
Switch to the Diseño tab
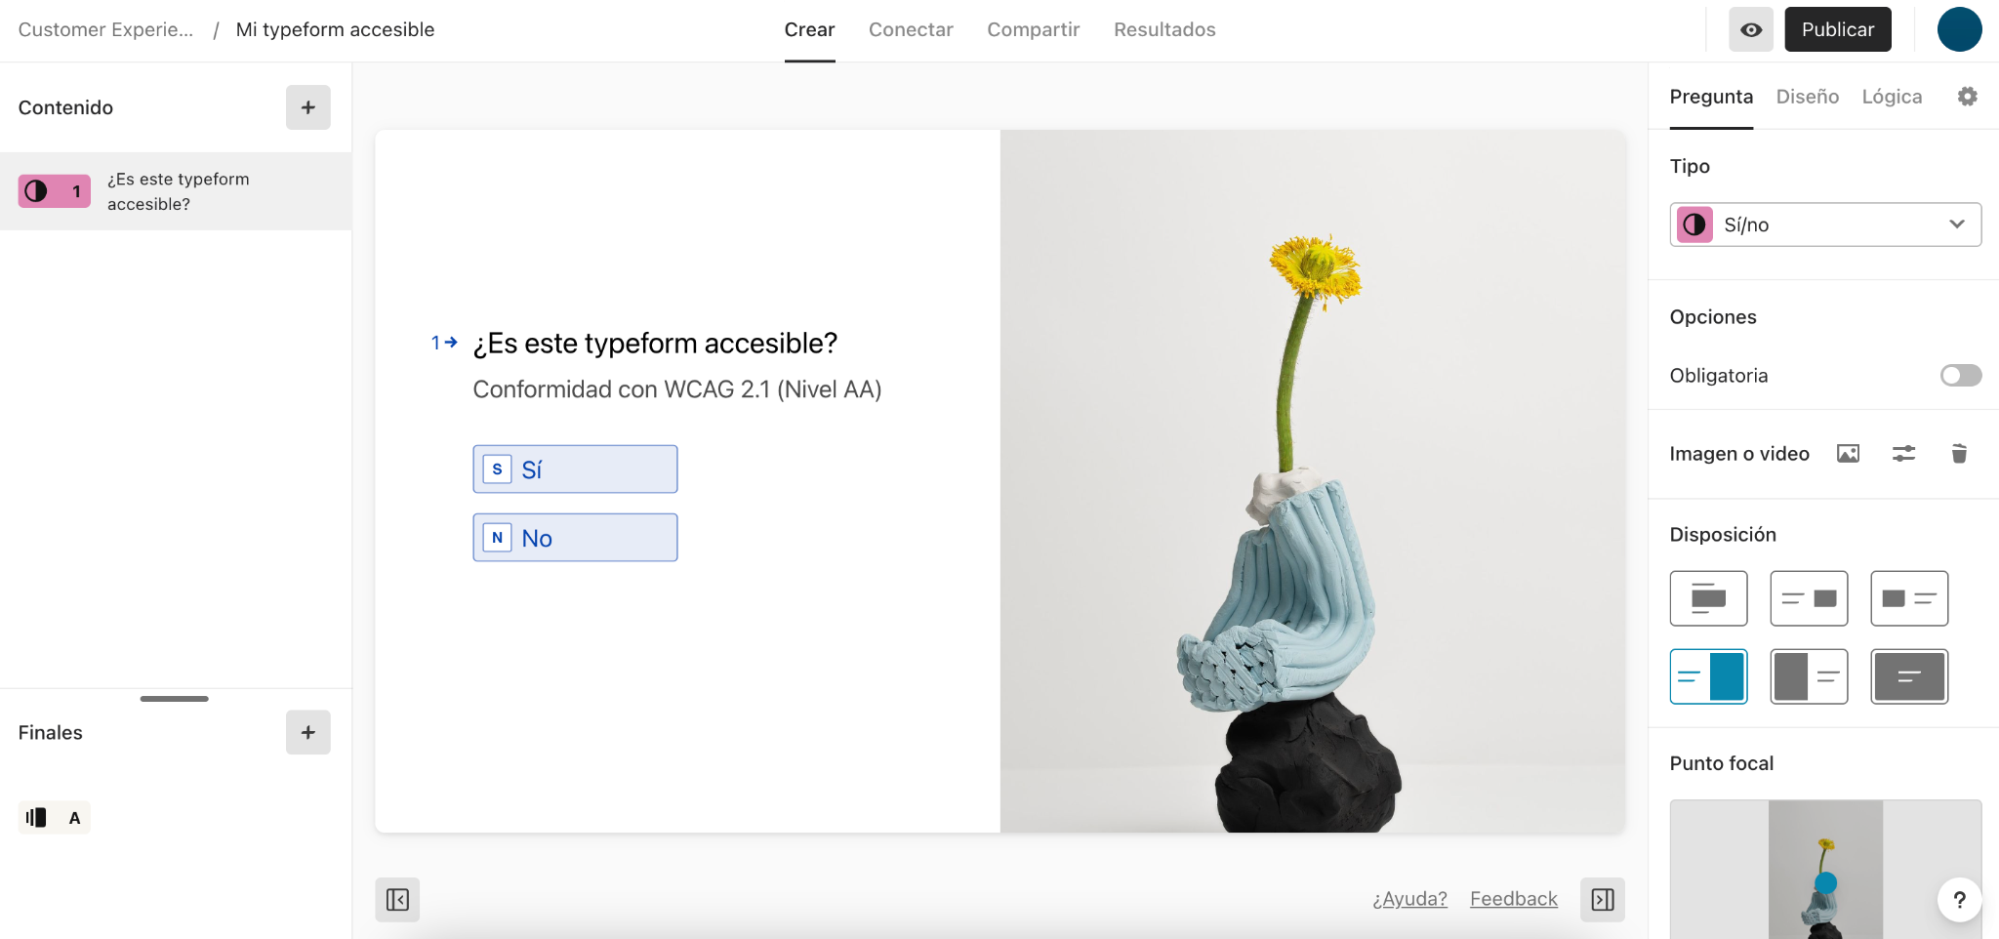pos(1806,96)
